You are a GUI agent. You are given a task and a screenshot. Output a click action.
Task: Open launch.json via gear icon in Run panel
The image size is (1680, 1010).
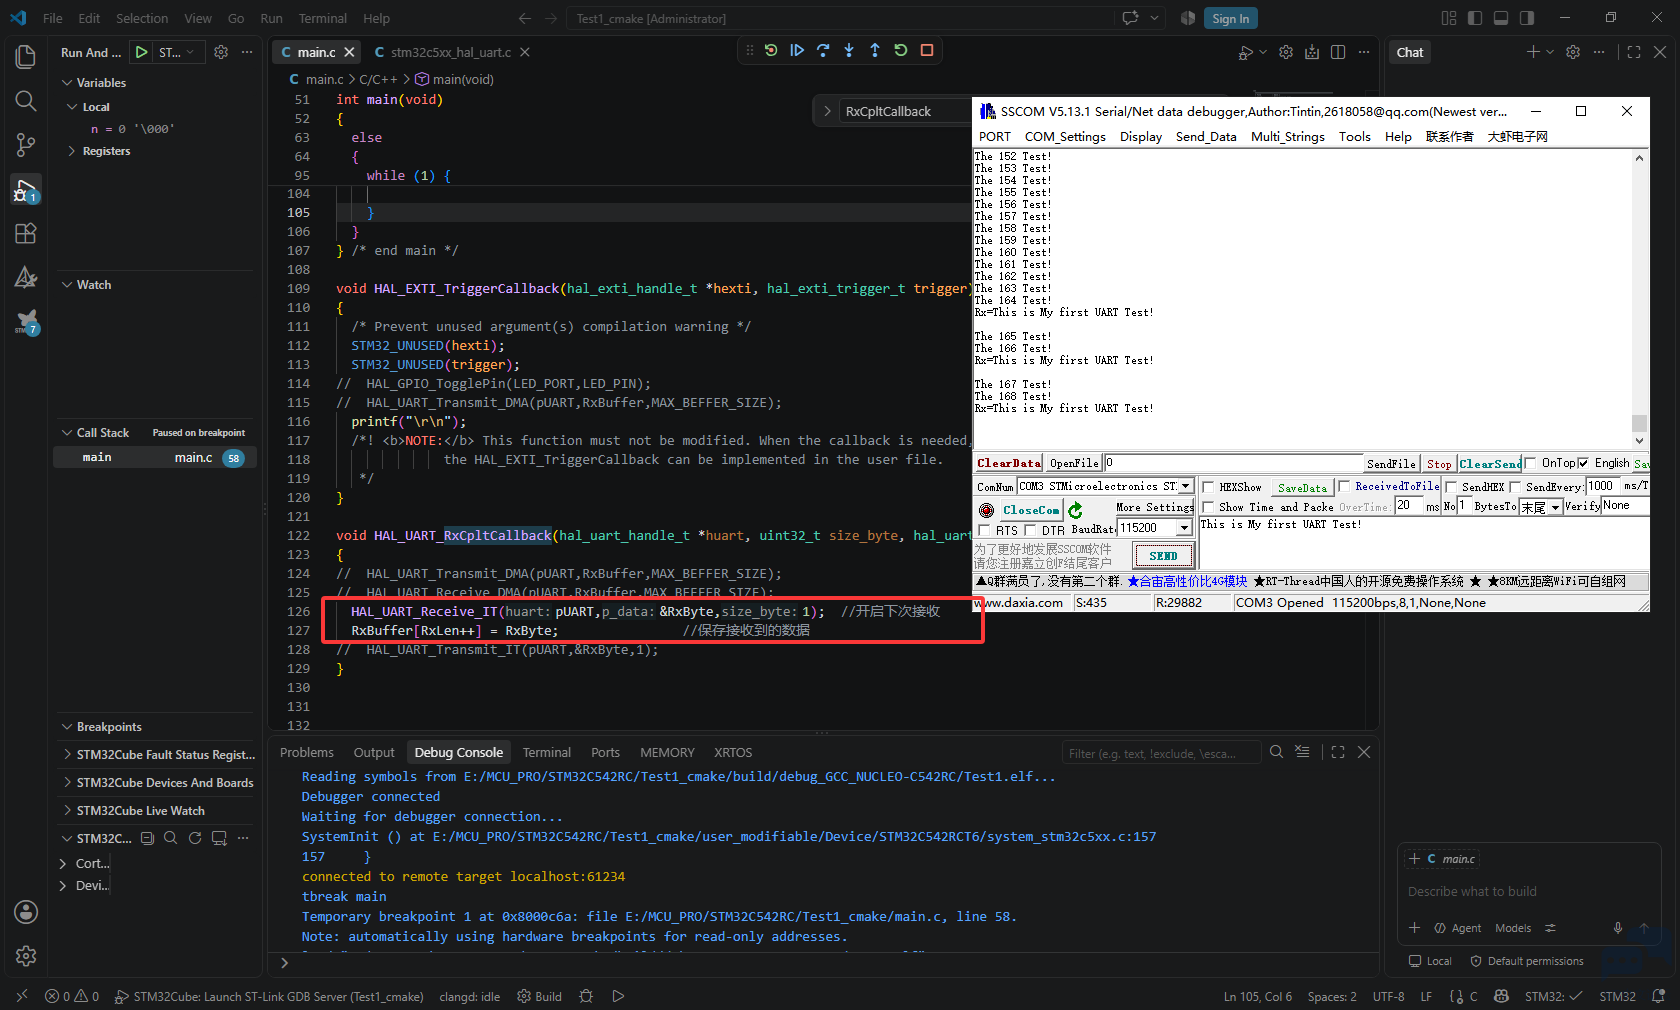[221, 52]
